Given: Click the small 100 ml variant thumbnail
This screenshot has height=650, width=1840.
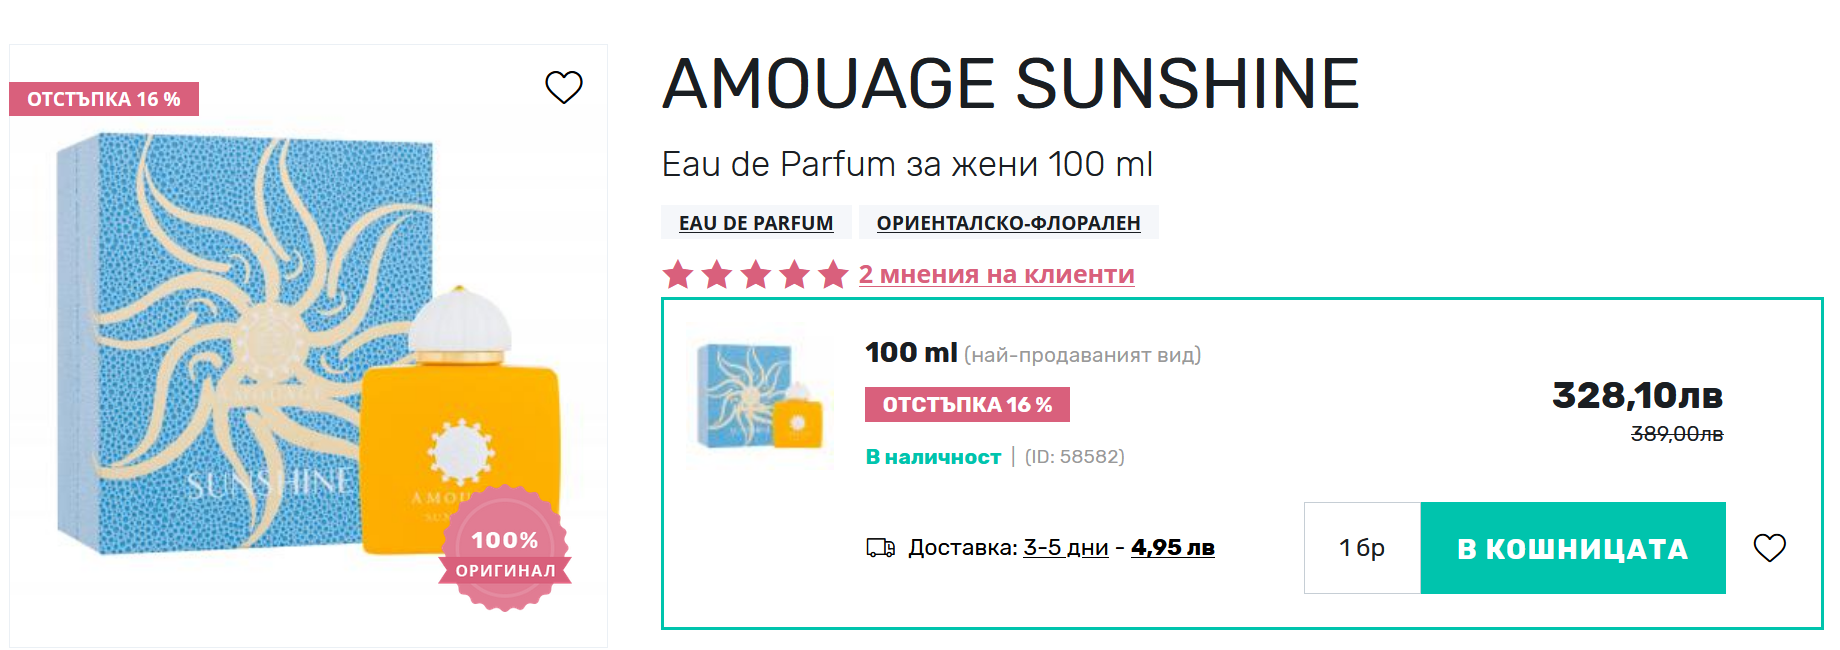Looking at the screenshot, I should click(761, 397).
